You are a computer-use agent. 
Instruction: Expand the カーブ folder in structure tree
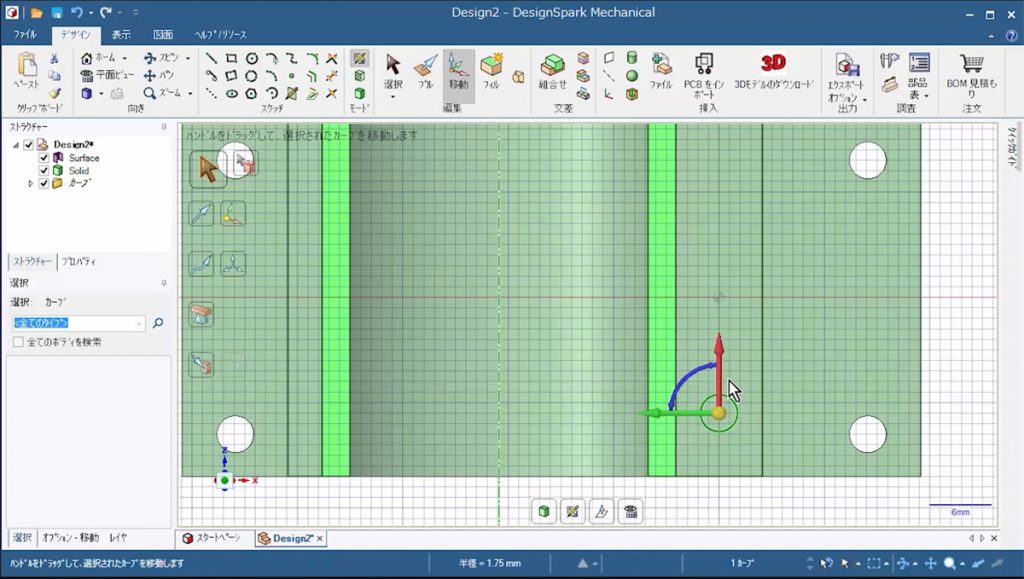30,184
